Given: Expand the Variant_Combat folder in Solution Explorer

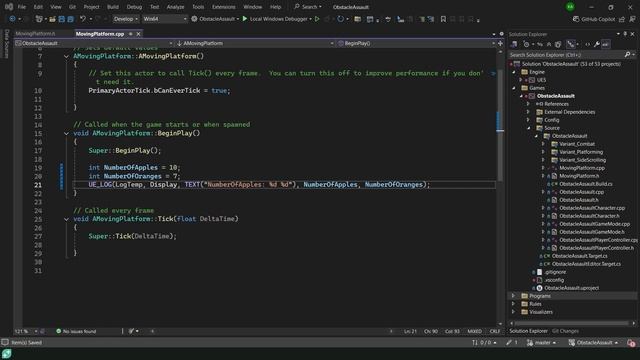Looking at the screenshot, I should click(543, 144).
